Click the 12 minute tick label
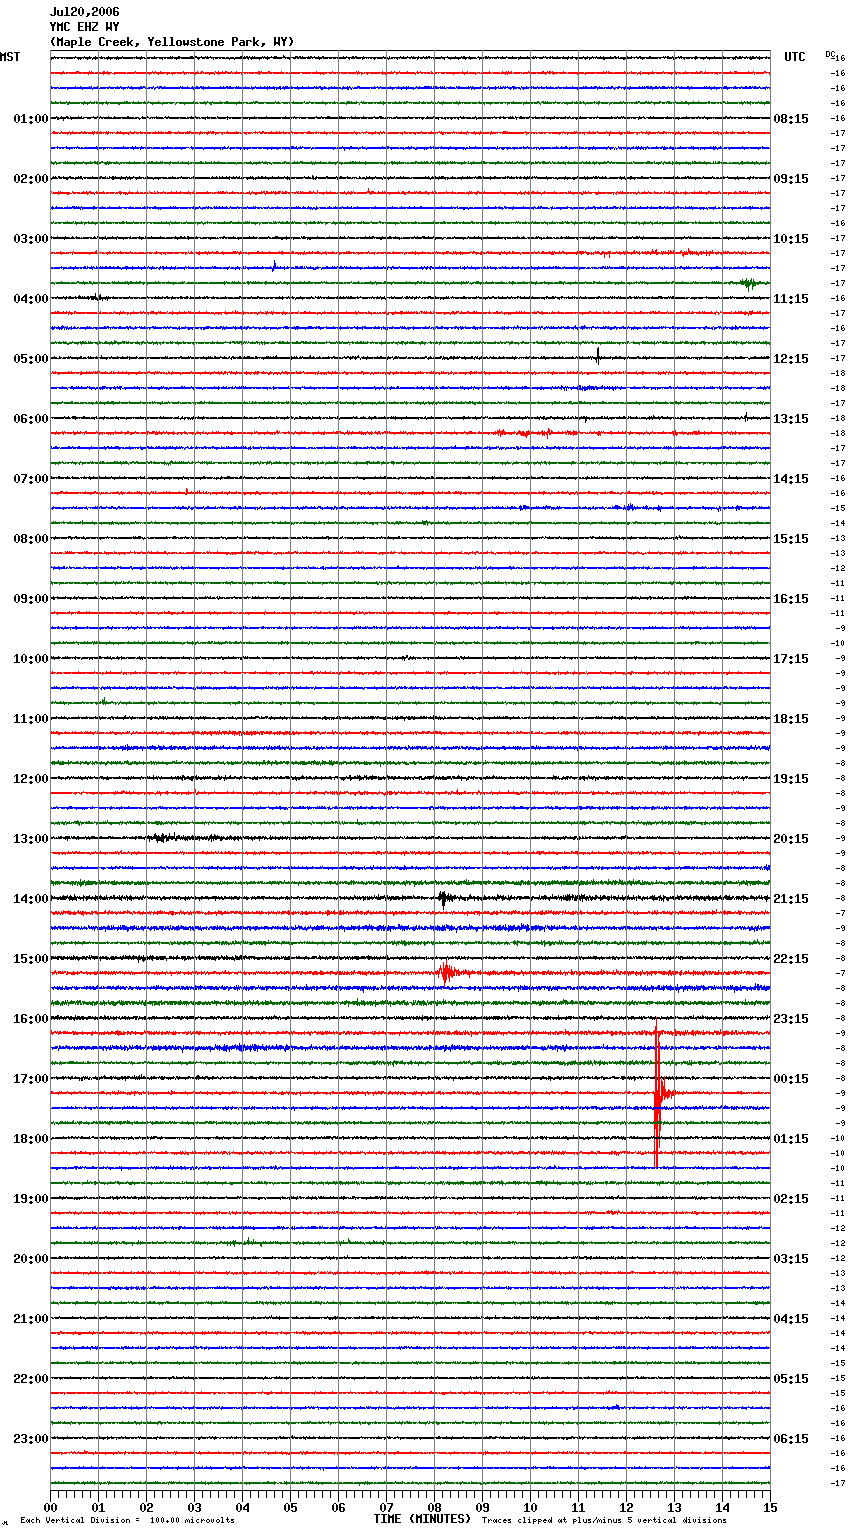The height and width of the screenshot is (1534, 850). [x=626, y=1507]
